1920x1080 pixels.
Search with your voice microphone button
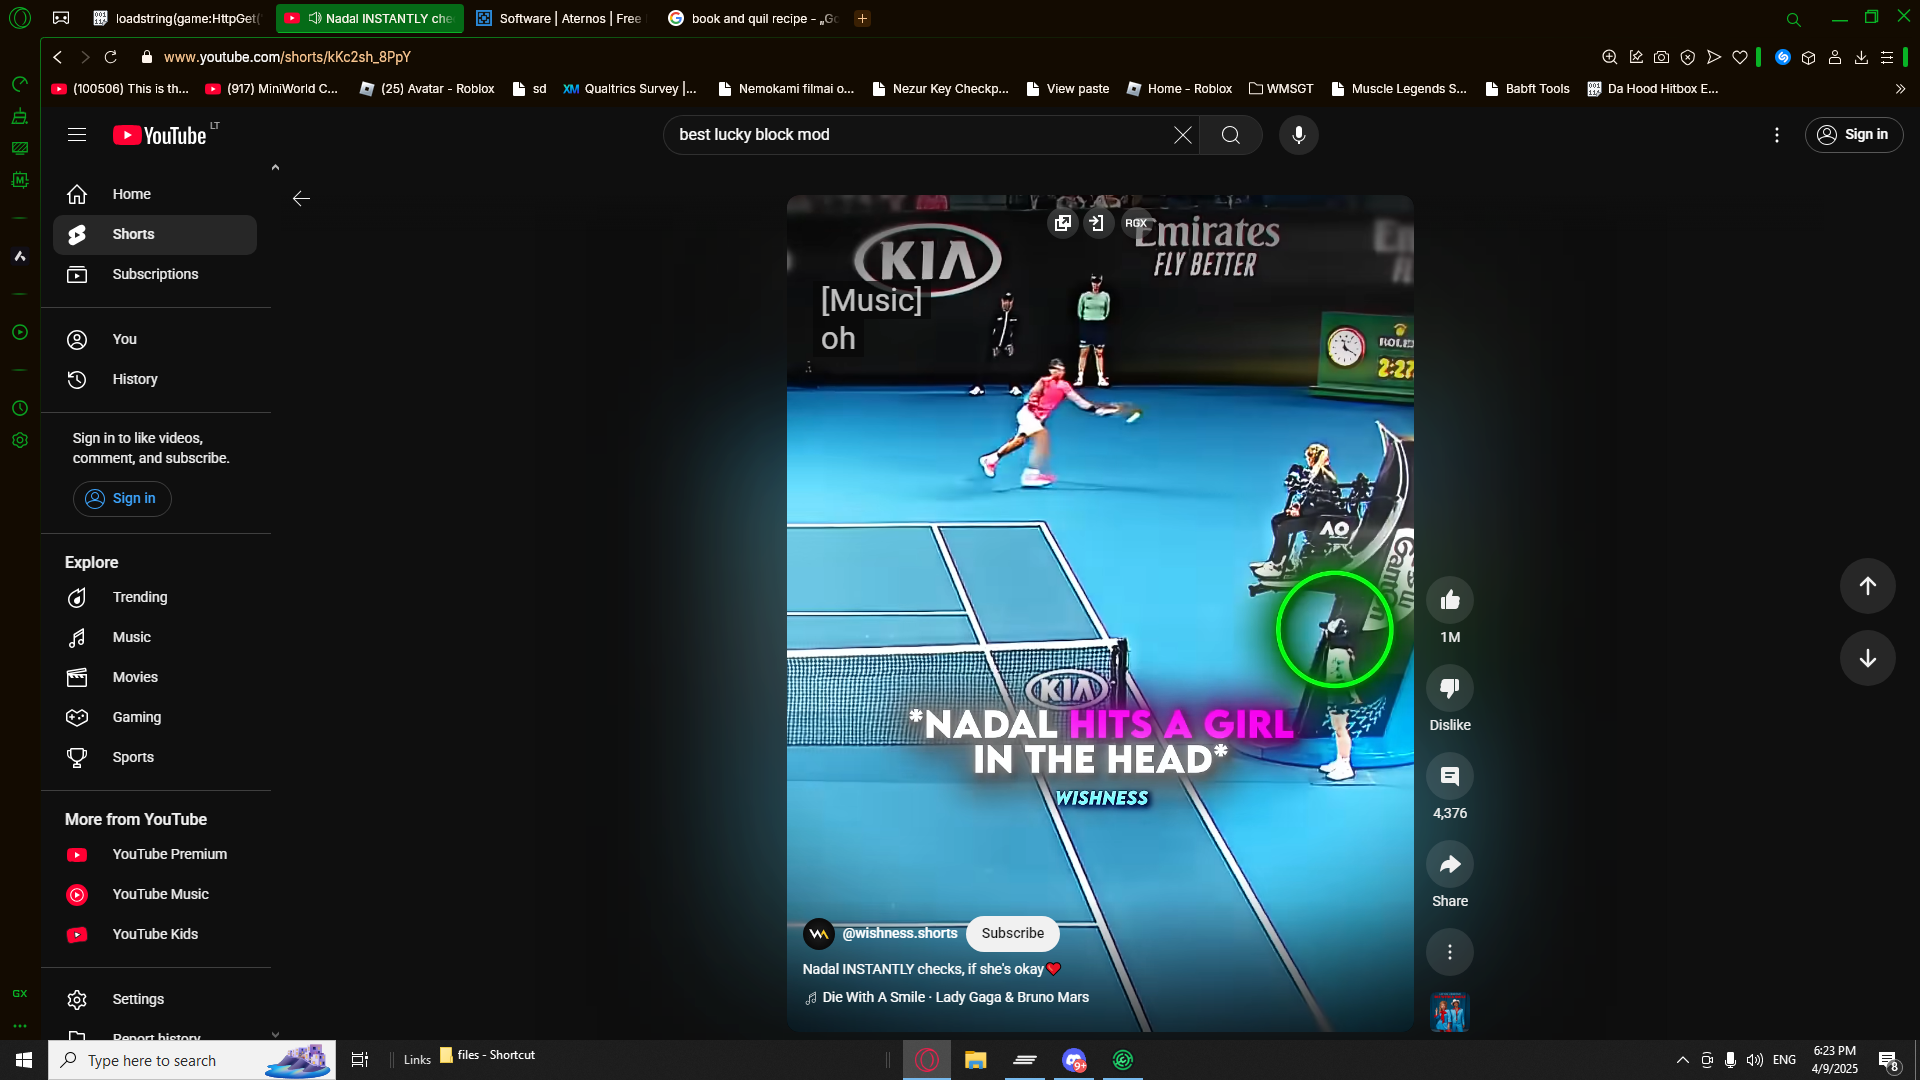tap(1298, 135)
